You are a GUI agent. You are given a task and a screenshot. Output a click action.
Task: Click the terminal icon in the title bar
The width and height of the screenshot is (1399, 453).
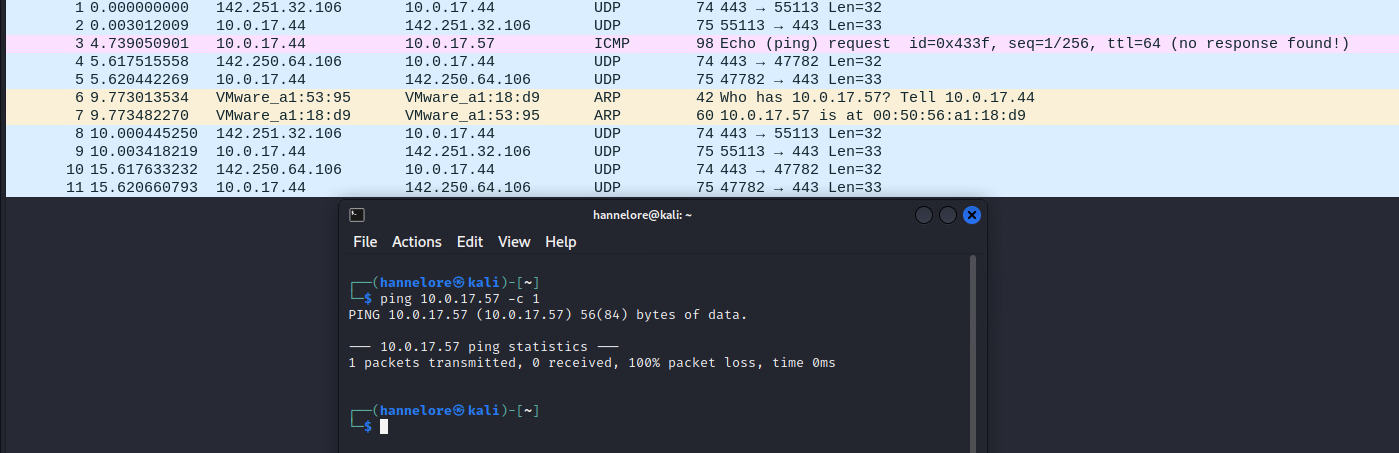[x=357, y=215]
